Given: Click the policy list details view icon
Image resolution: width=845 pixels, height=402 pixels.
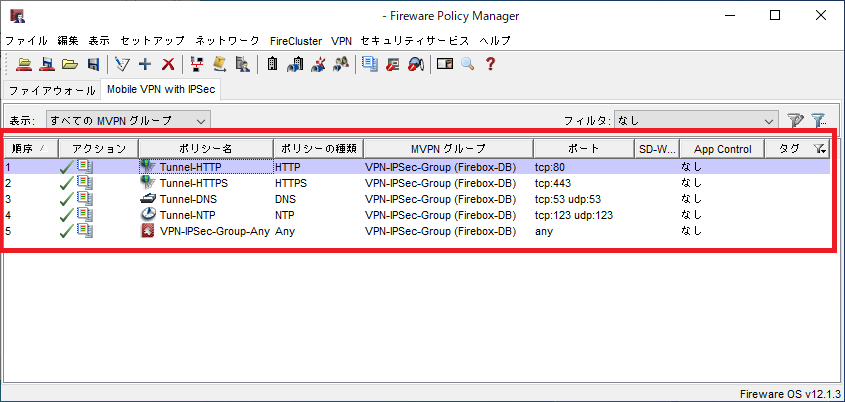Looking at the screenshot, I should 370,64.
